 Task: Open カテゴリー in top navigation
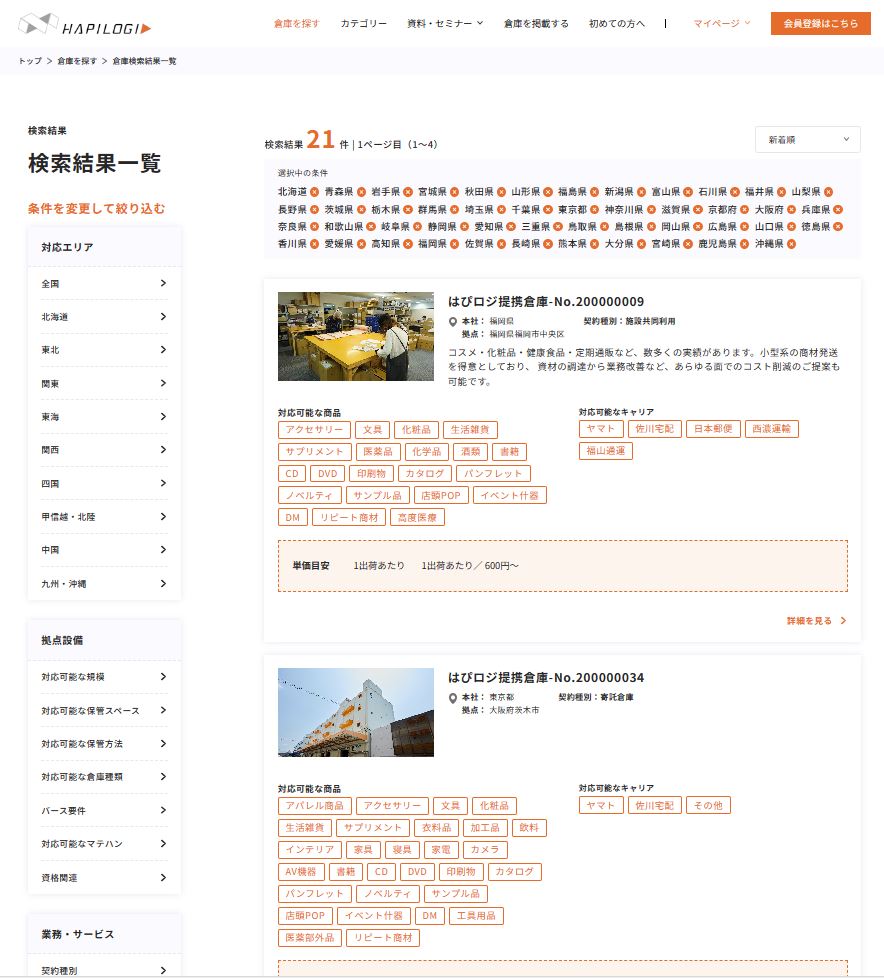click(363, 24)
